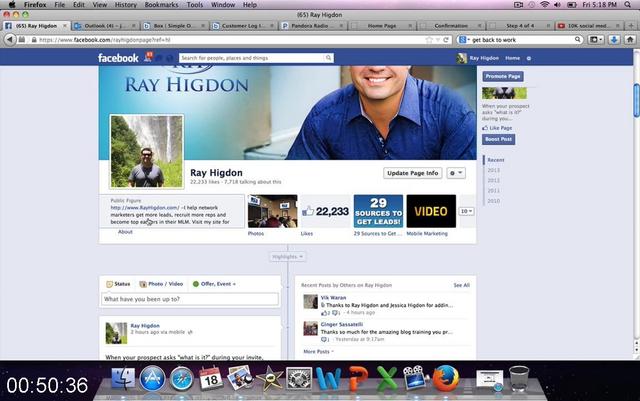Jump to 2010 in timeline navigator

493,201
